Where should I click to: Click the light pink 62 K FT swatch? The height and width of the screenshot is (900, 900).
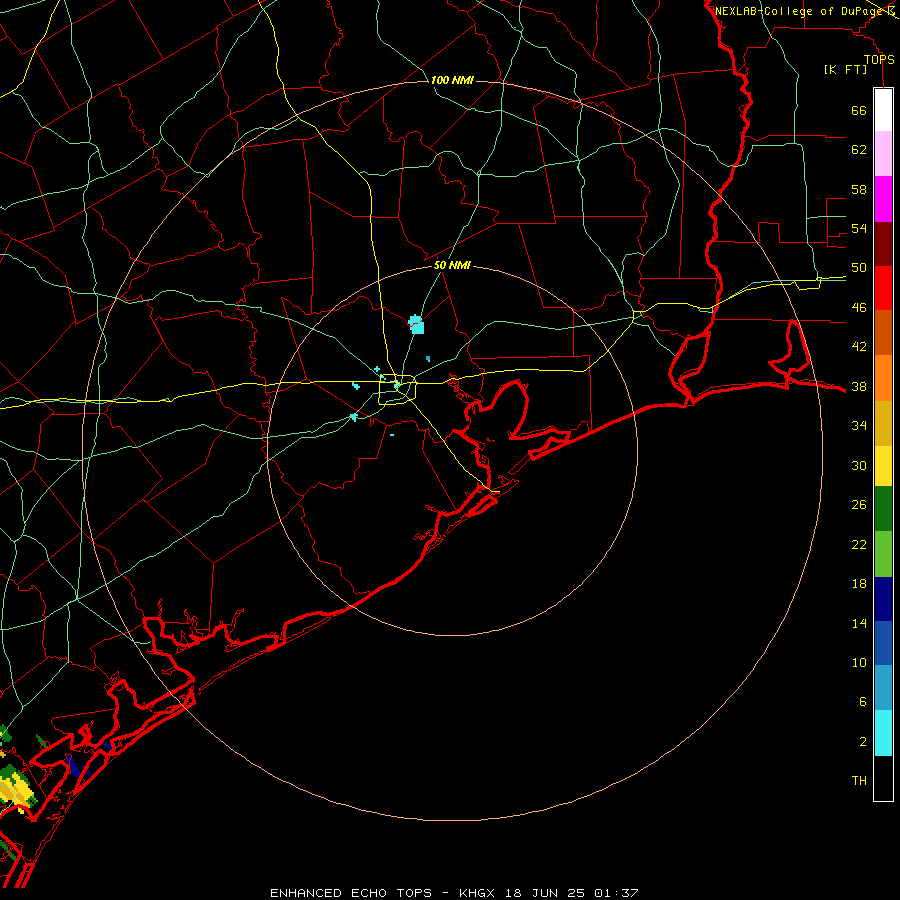pyautogui.click(x=883, y=153)
